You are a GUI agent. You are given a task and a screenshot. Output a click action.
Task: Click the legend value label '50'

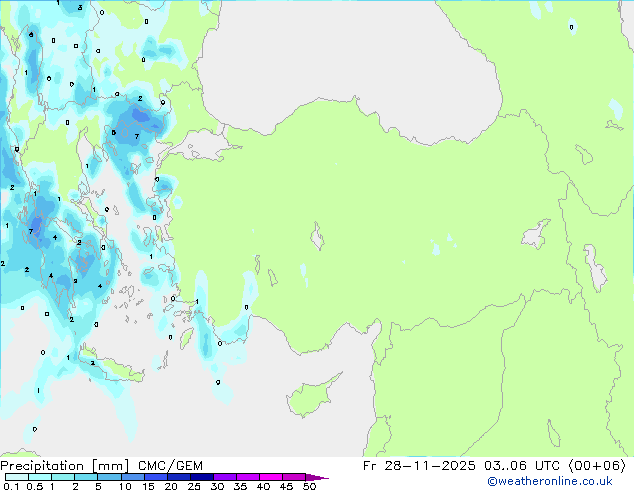[x=309, y=486]
